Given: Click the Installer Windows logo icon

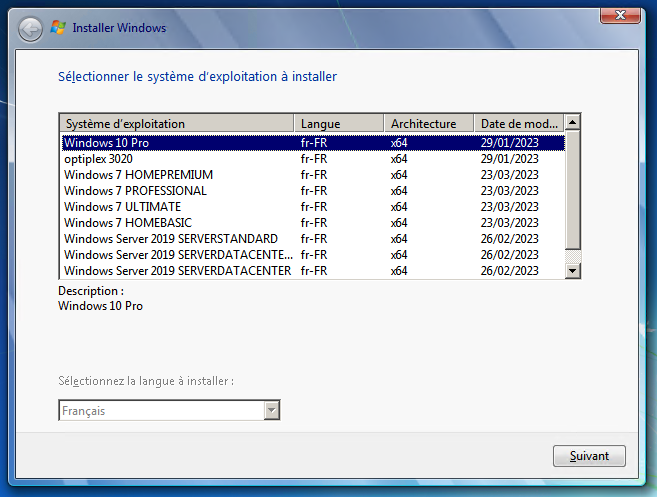Looking at the screenshot, I should coord(59,28).
